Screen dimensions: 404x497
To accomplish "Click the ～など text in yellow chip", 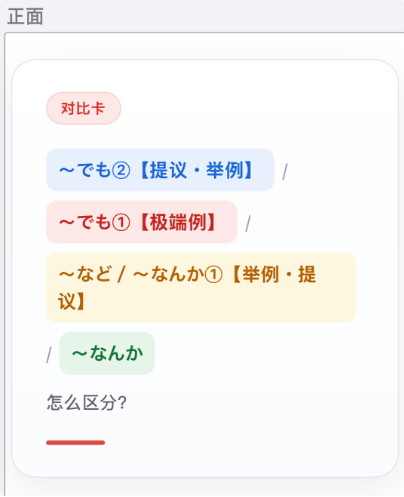I will [85, 275].
